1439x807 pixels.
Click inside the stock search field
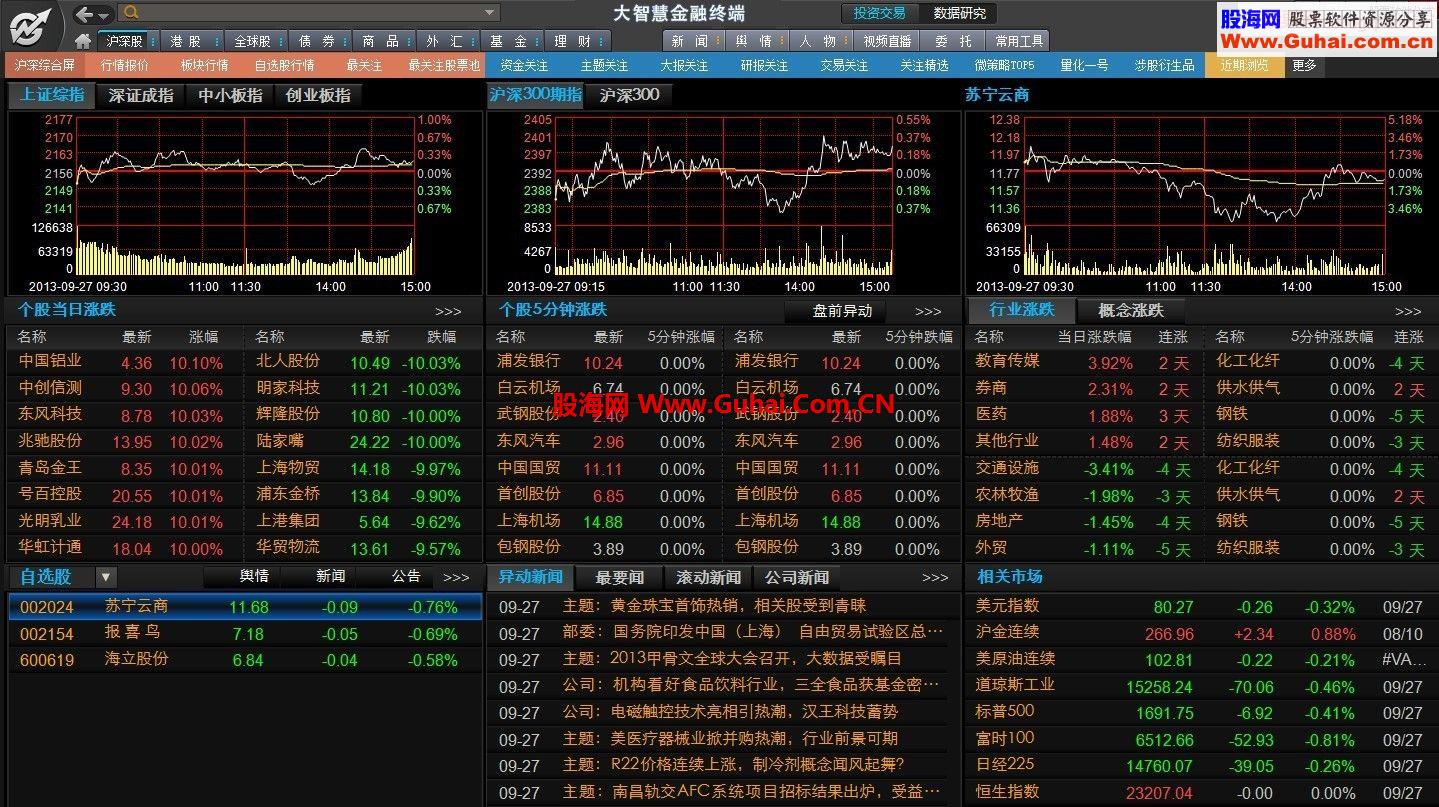pyautogui.click(x=310, y=13)
